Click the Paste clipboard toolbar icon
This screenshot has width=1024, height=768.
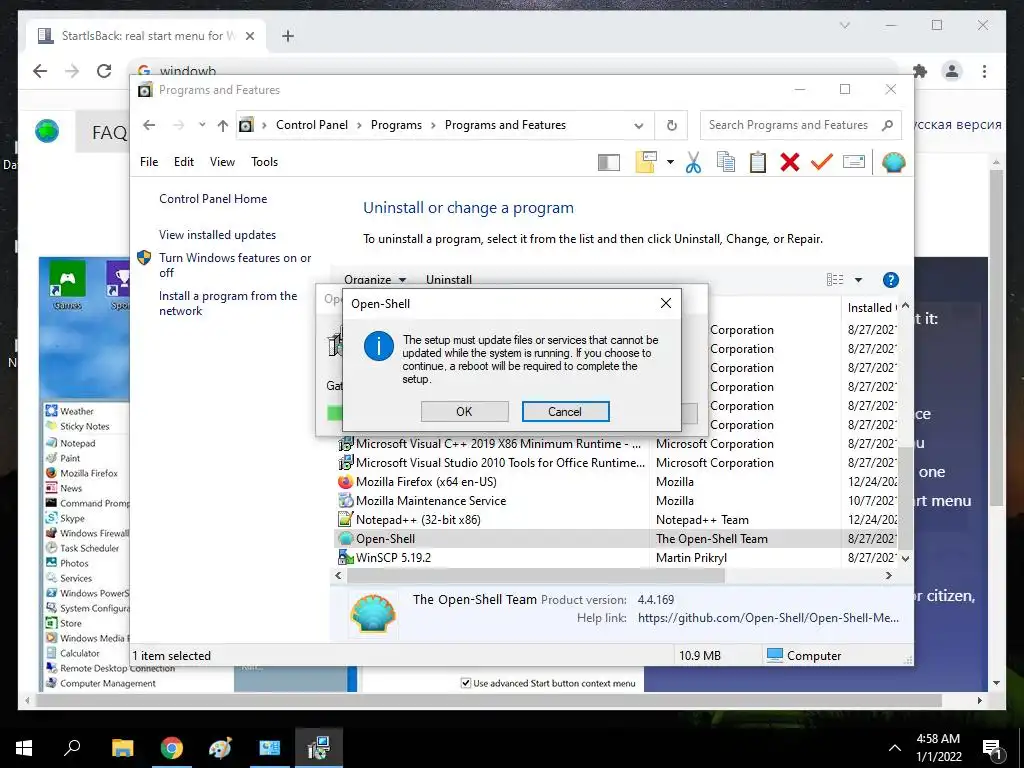[x=758, y=162]
